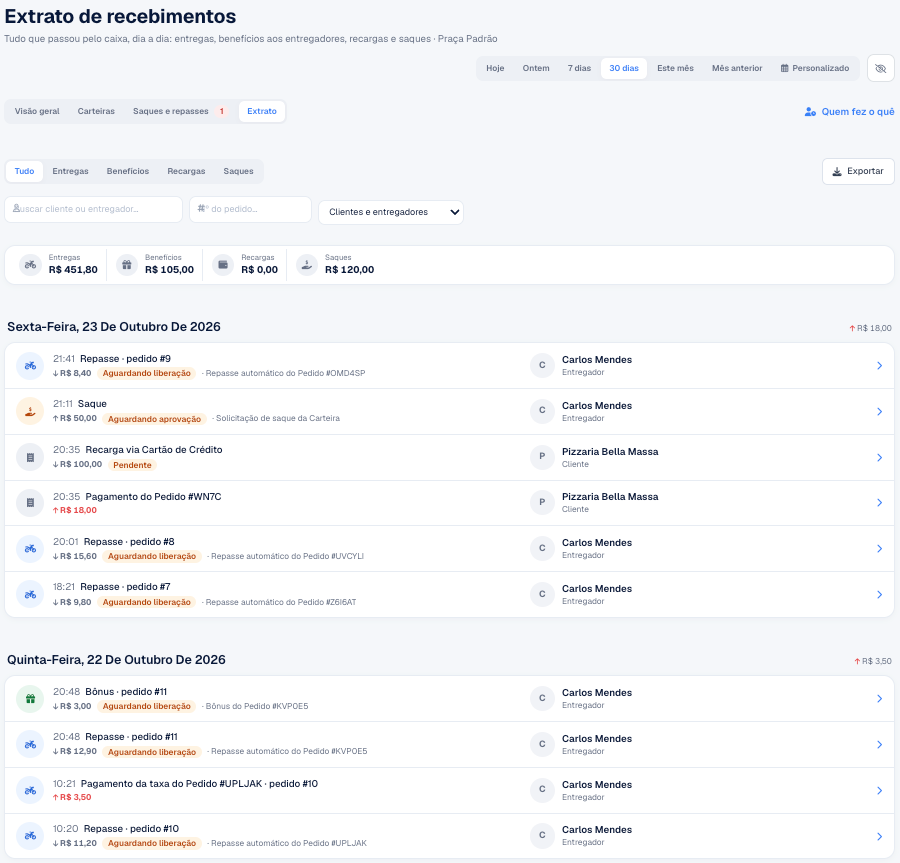
Task: Click the Nº do pedido input field
Action: tap(250, 209)
